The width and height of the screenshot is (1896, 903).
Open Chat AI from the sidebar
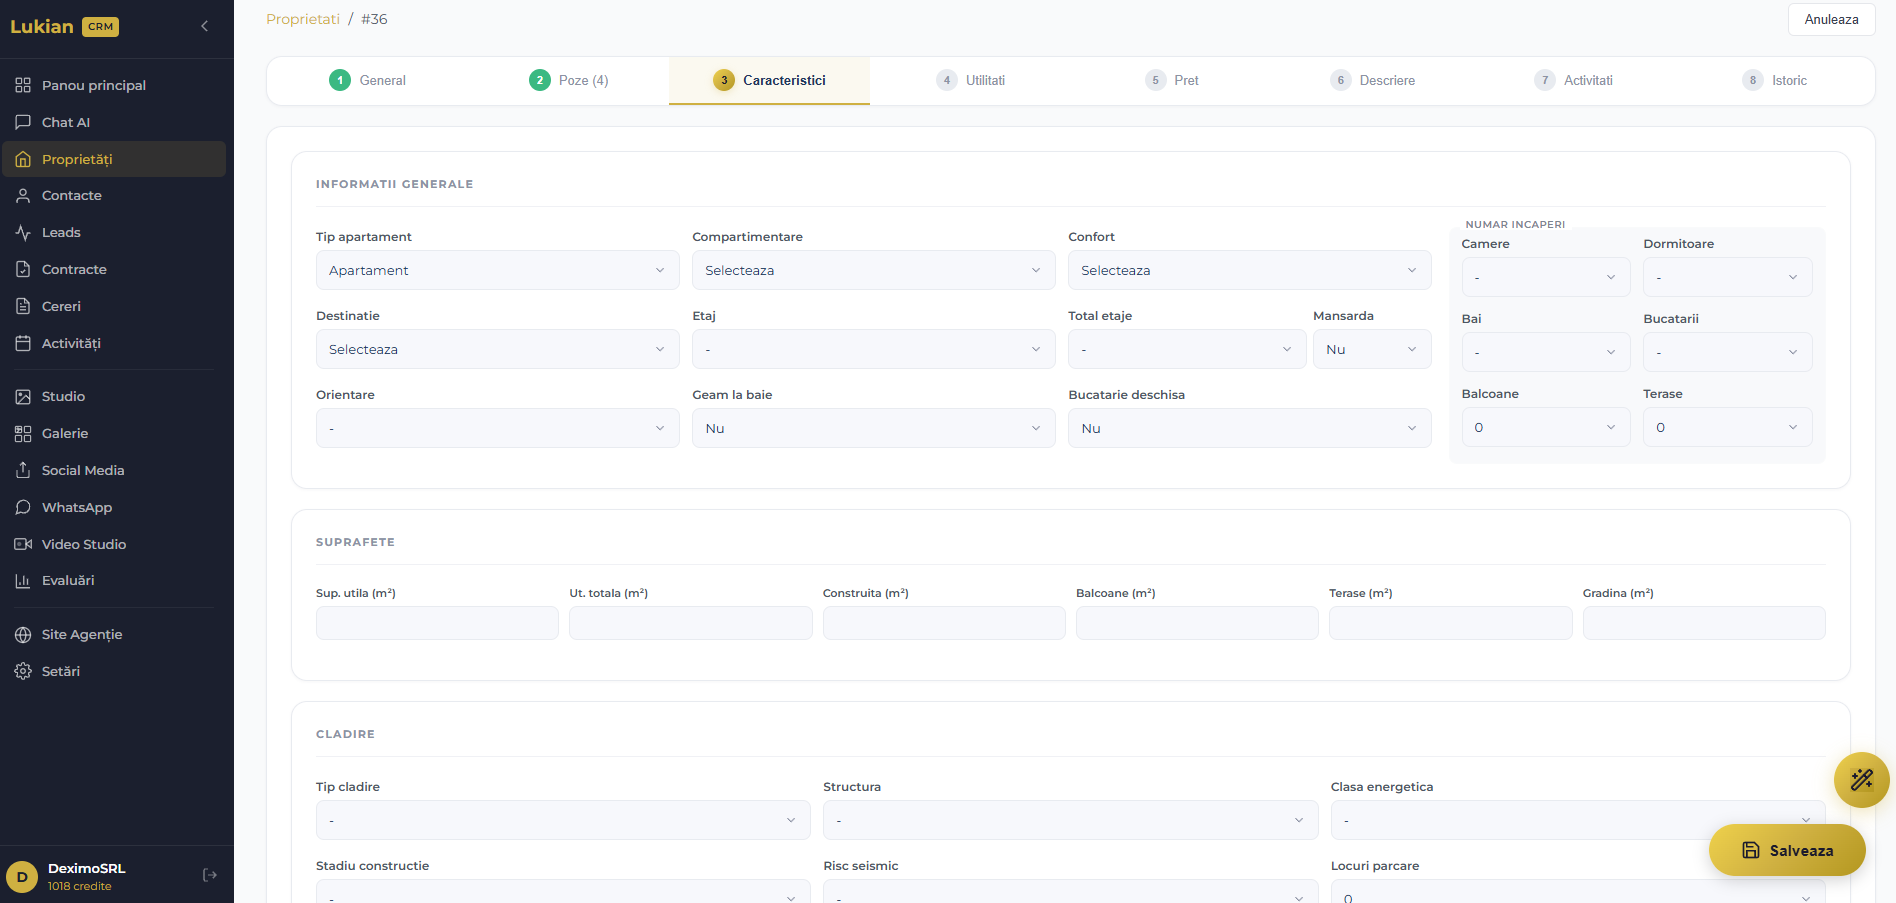(x=66, y=122)
